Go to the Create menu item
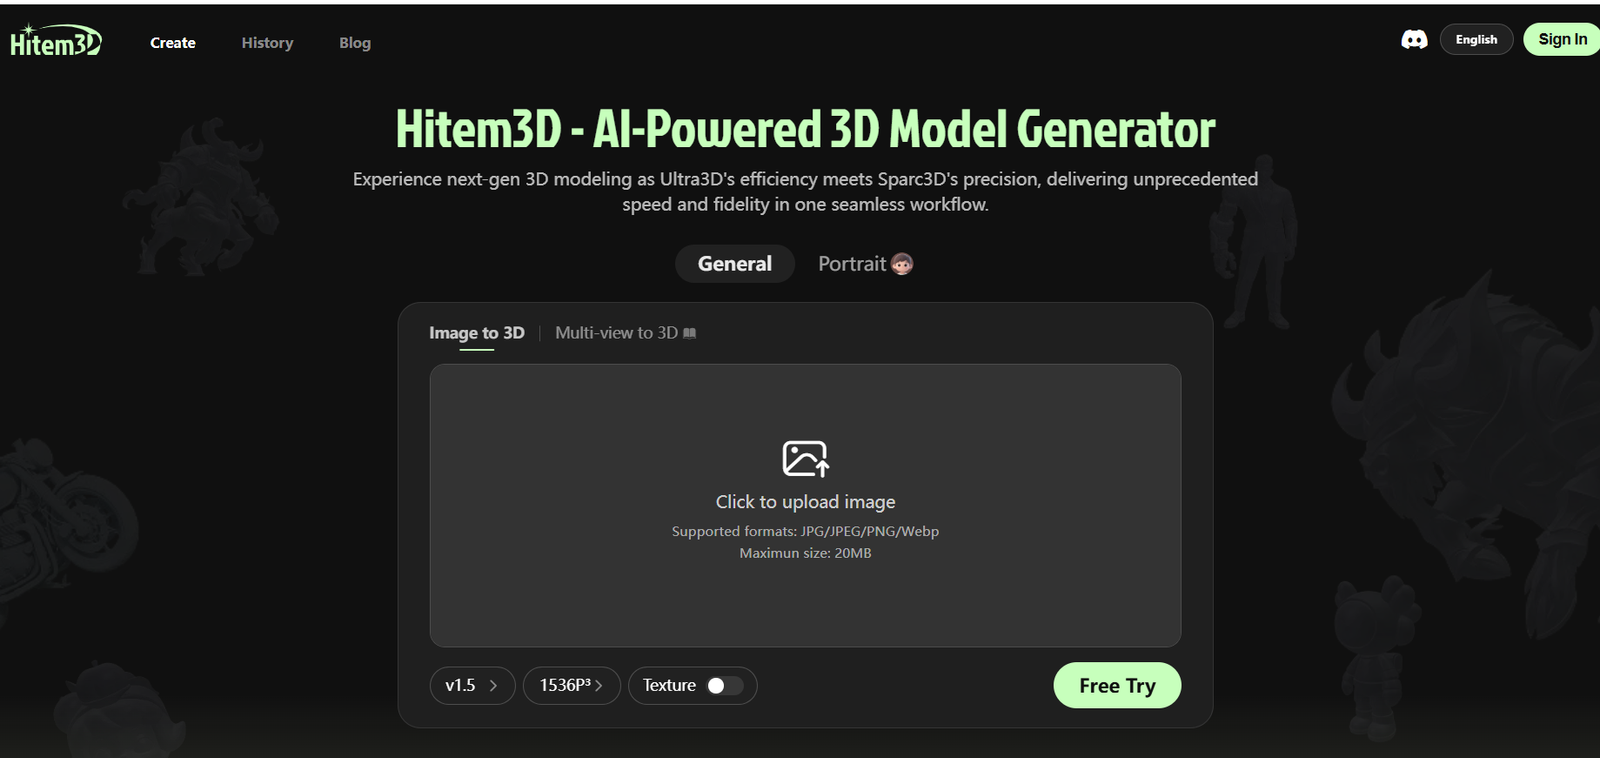The image size is (1600, 758). click(x=173, y=43)
